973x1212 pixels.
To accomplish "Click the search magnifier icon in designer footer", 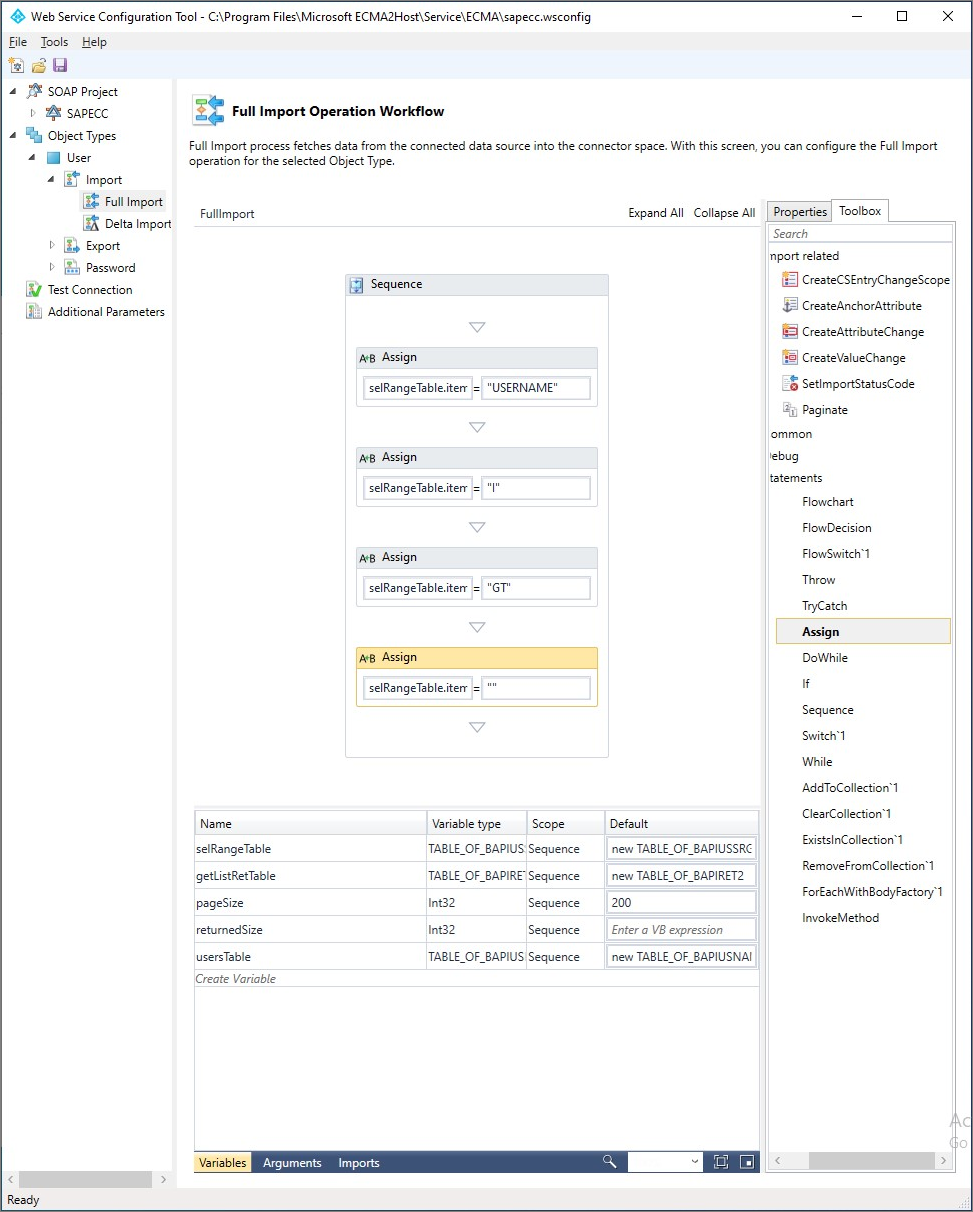I will click(x=609, y=1162).
